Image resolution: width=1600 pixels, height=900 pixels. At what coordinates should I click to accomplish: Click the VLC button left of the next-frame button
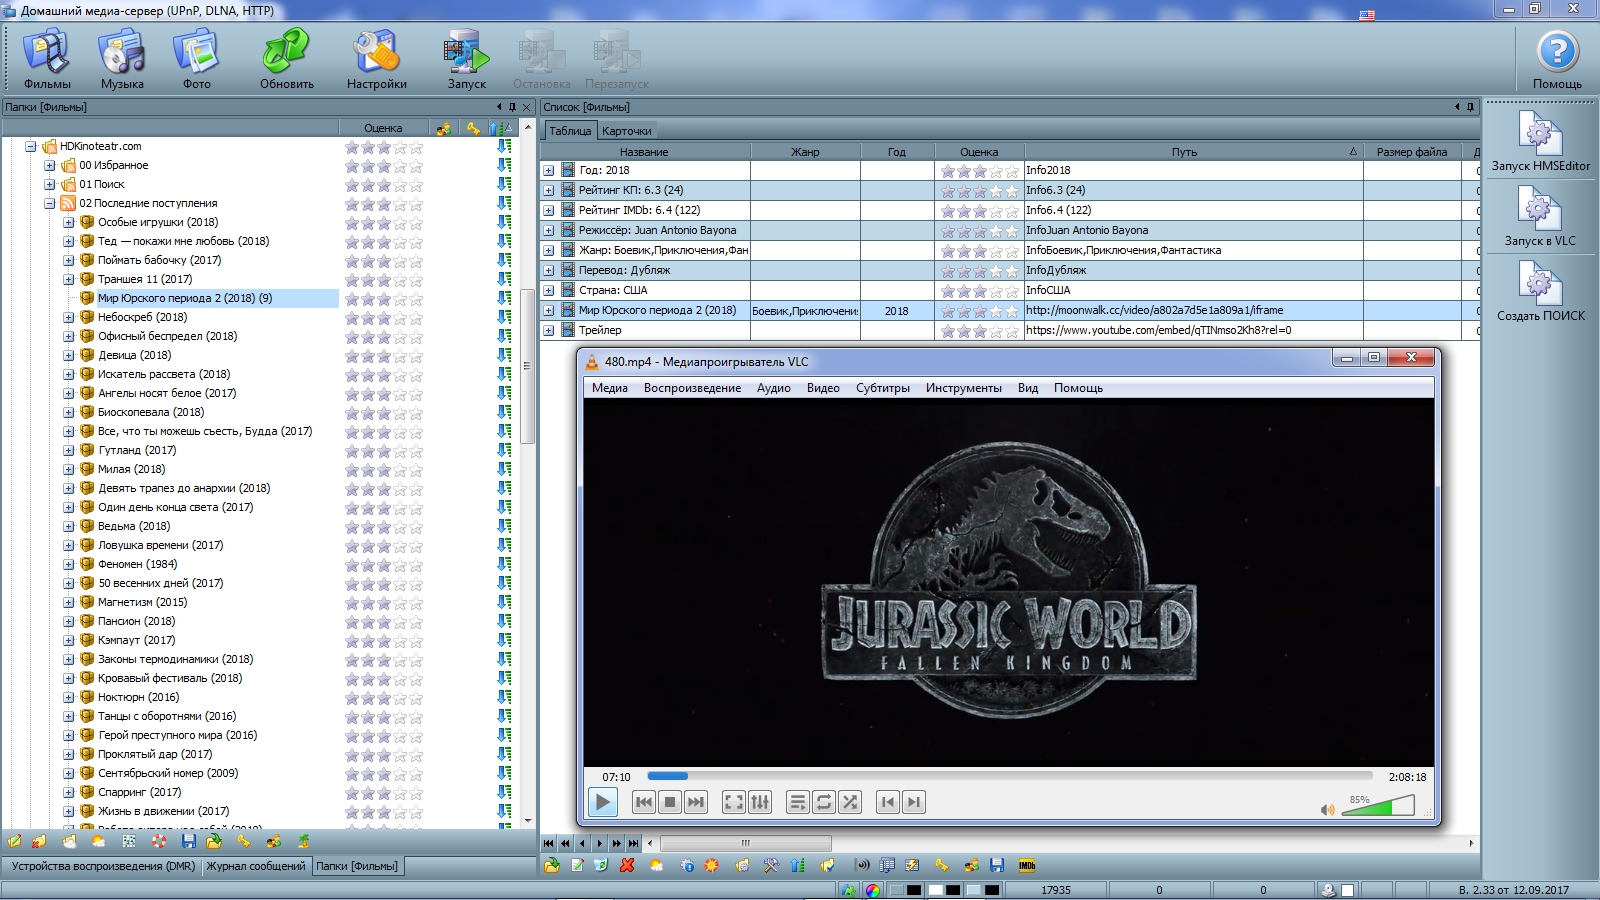click(888, 802)
